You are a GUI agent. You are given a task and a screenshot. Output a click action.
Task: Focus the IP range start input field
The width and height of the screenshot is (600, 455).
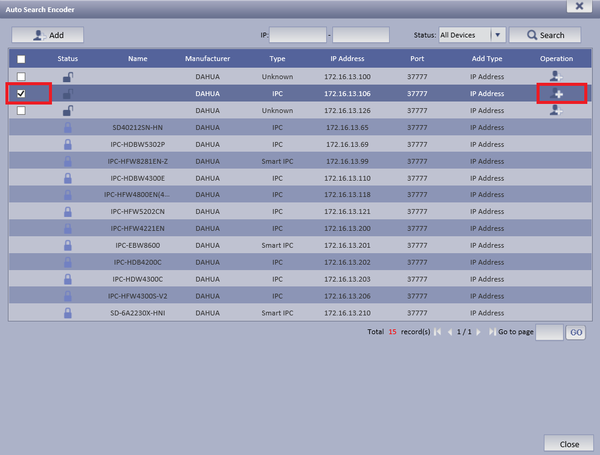(x=298, y=35)
